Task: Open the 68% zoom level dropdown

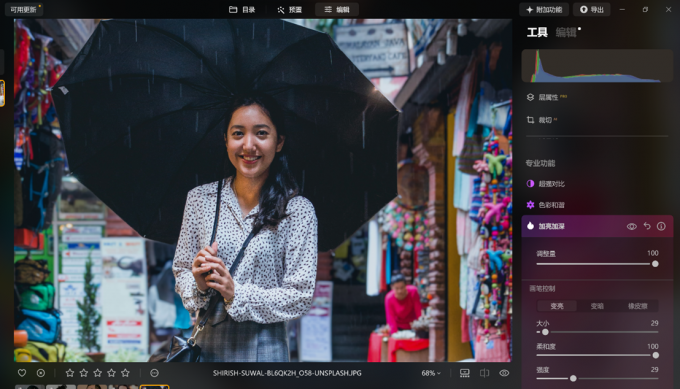Action: click(431, 373)
